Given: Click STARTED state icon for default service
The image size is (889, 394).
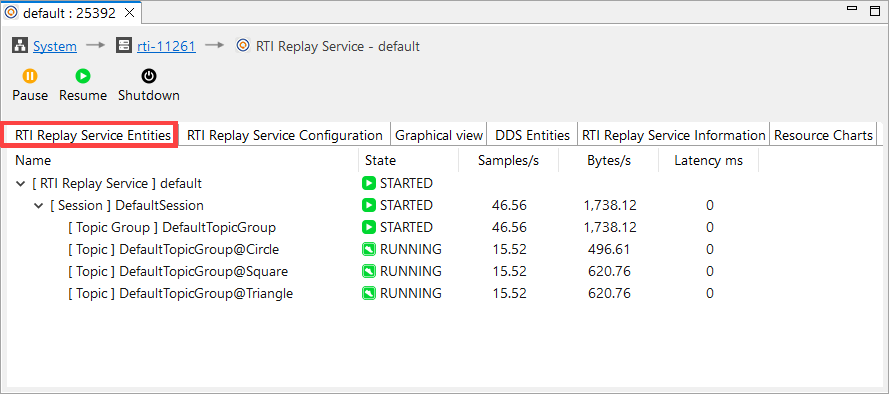Looking at the screenshot, I should (x=369, y=183).
